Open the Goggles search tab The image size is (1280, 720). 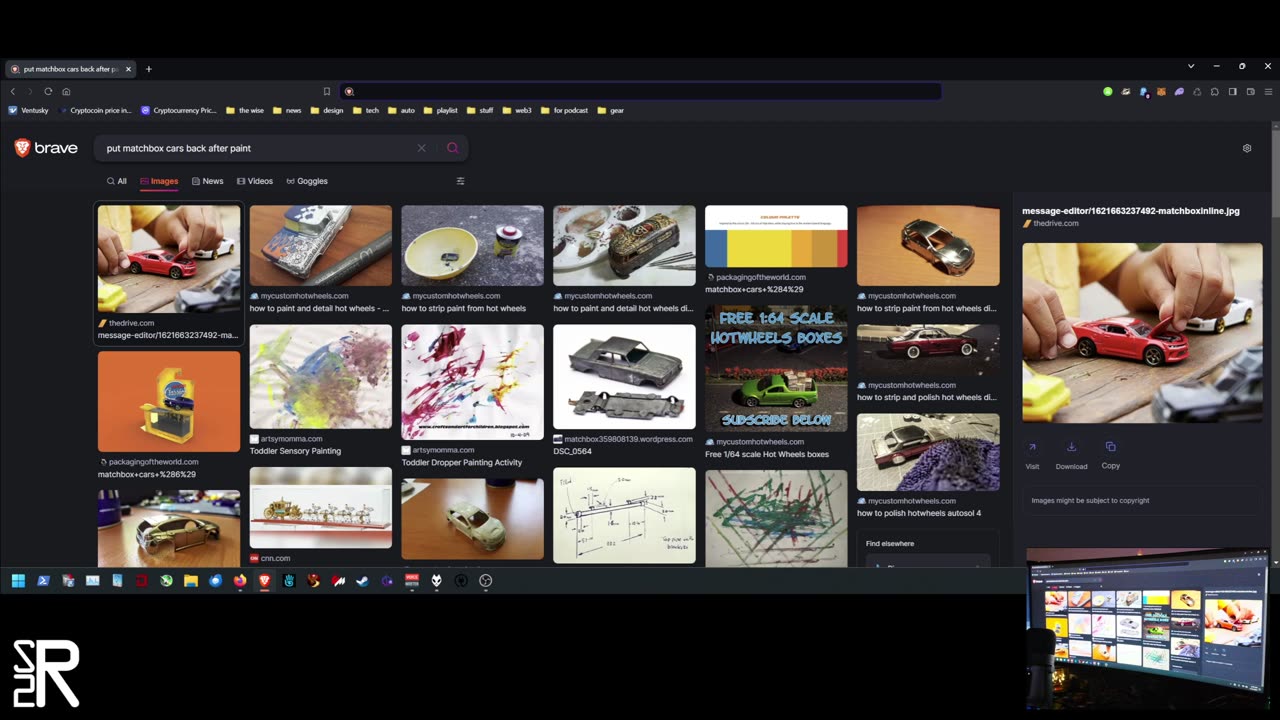tap(307, 181)
